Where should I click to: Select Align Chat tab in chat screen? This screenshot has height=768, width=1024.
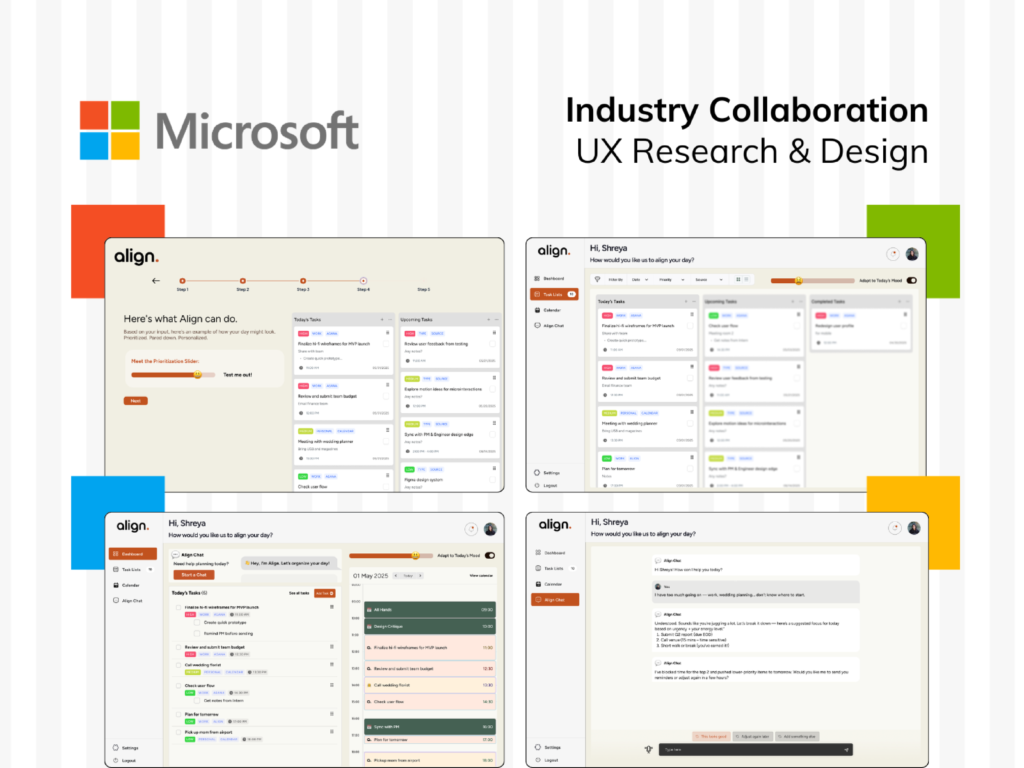[555, 600]
